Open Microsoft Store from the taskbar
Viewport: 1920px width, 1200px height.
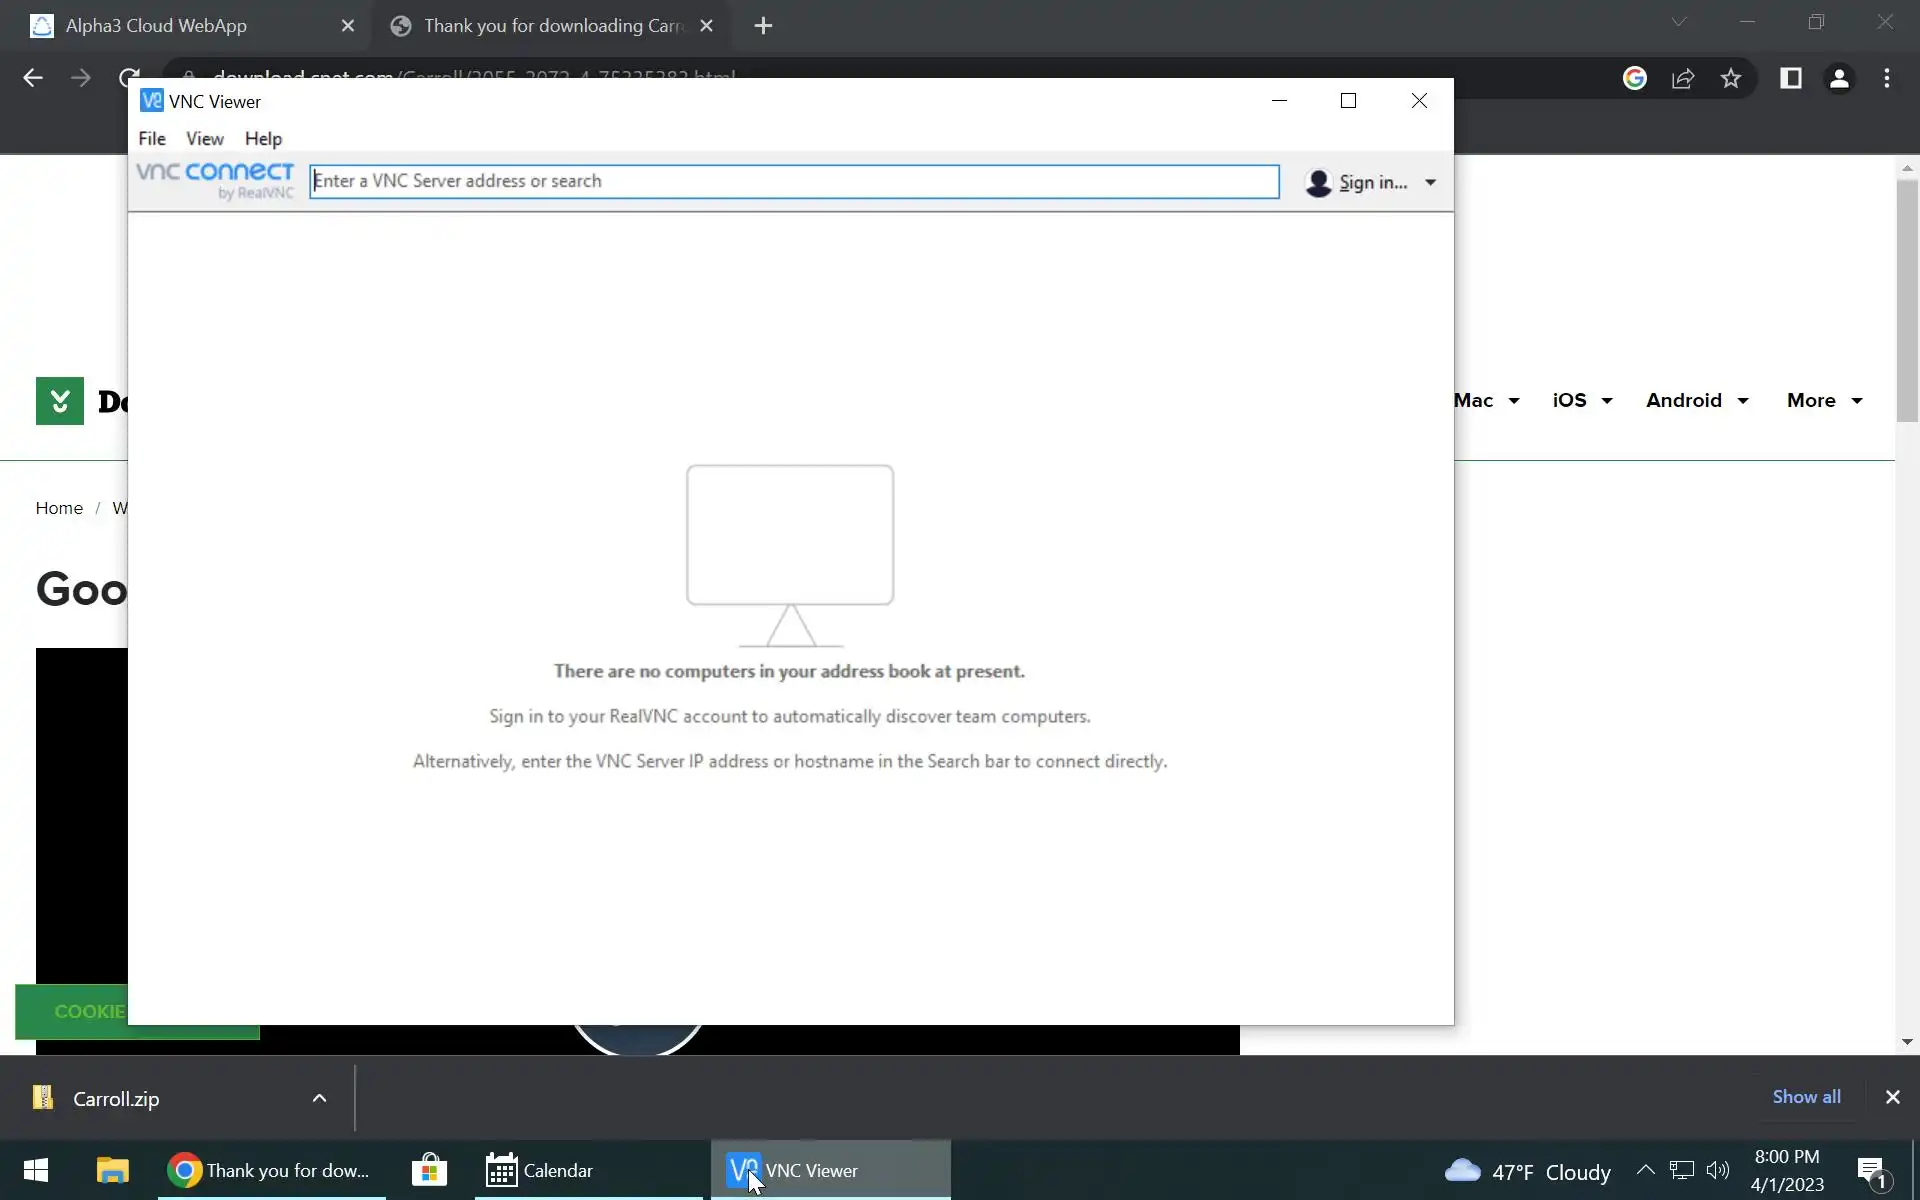(x=429, y=1170)
